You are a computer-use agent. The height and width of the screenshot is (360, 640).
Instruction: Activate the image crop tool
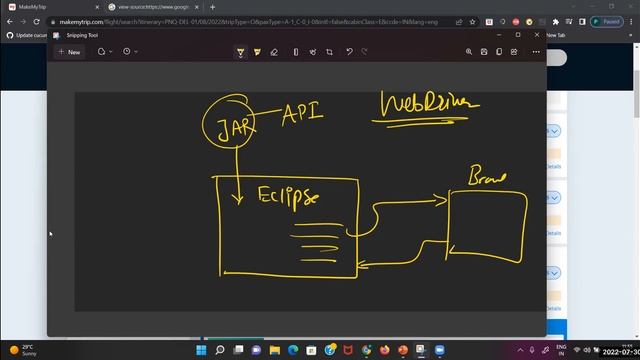(x=329, y=52)
